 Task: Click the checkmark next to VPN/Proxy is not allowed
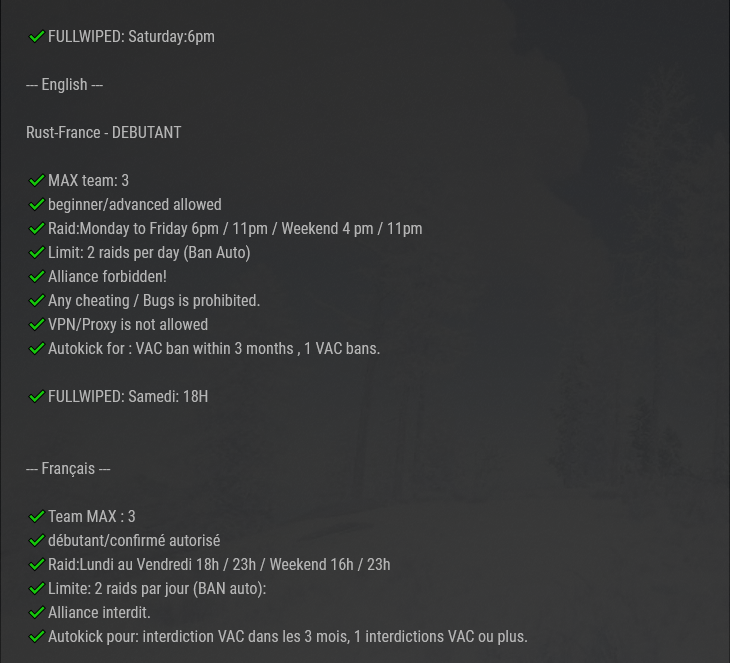[x=36, y=325]
